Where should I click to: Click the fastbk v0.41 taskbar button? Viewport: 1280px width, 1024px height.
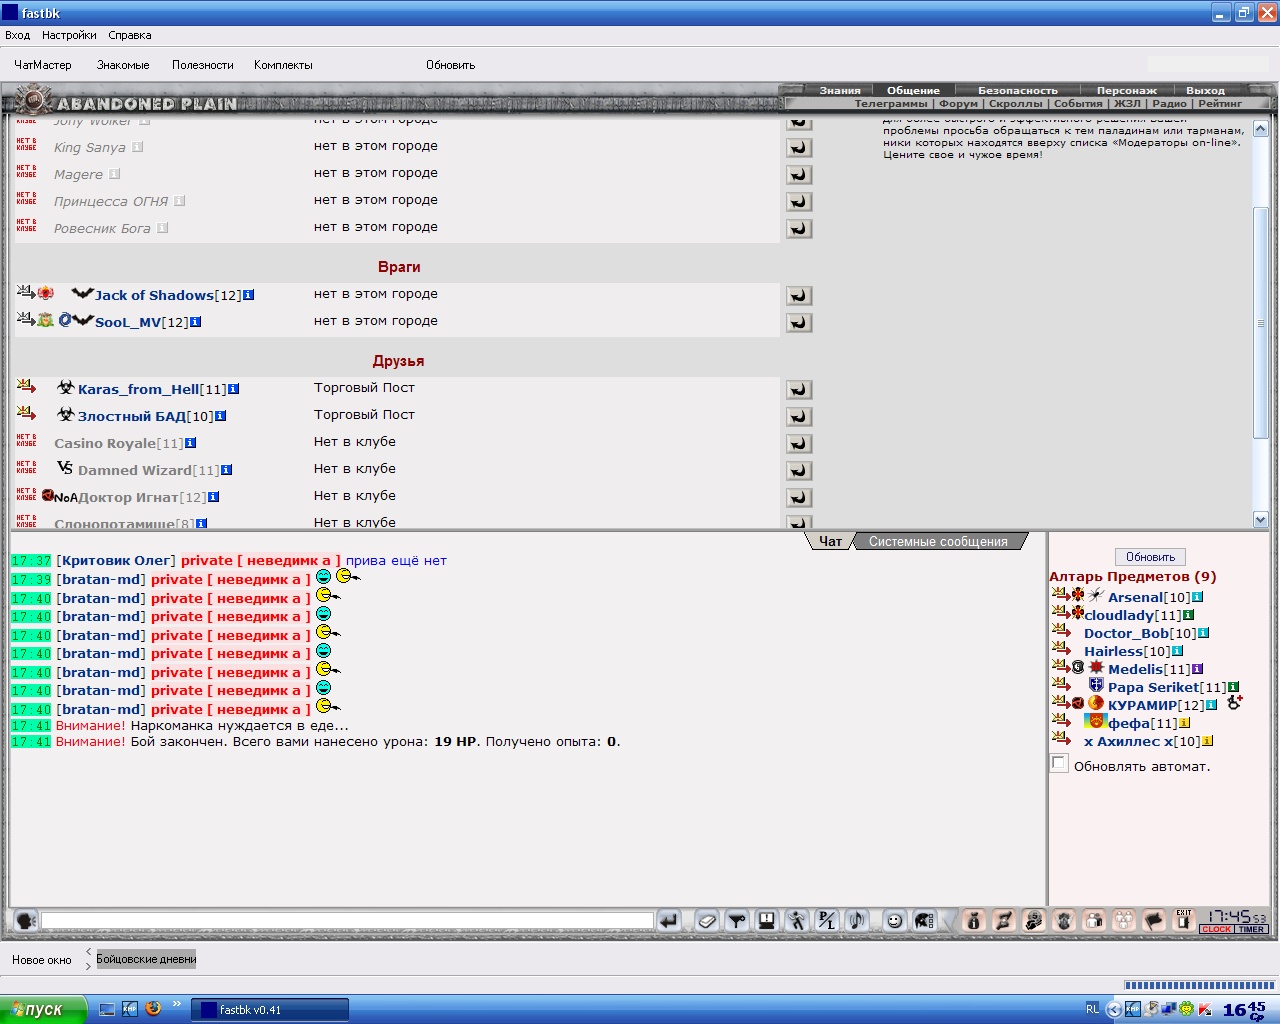pos(270,1010)
